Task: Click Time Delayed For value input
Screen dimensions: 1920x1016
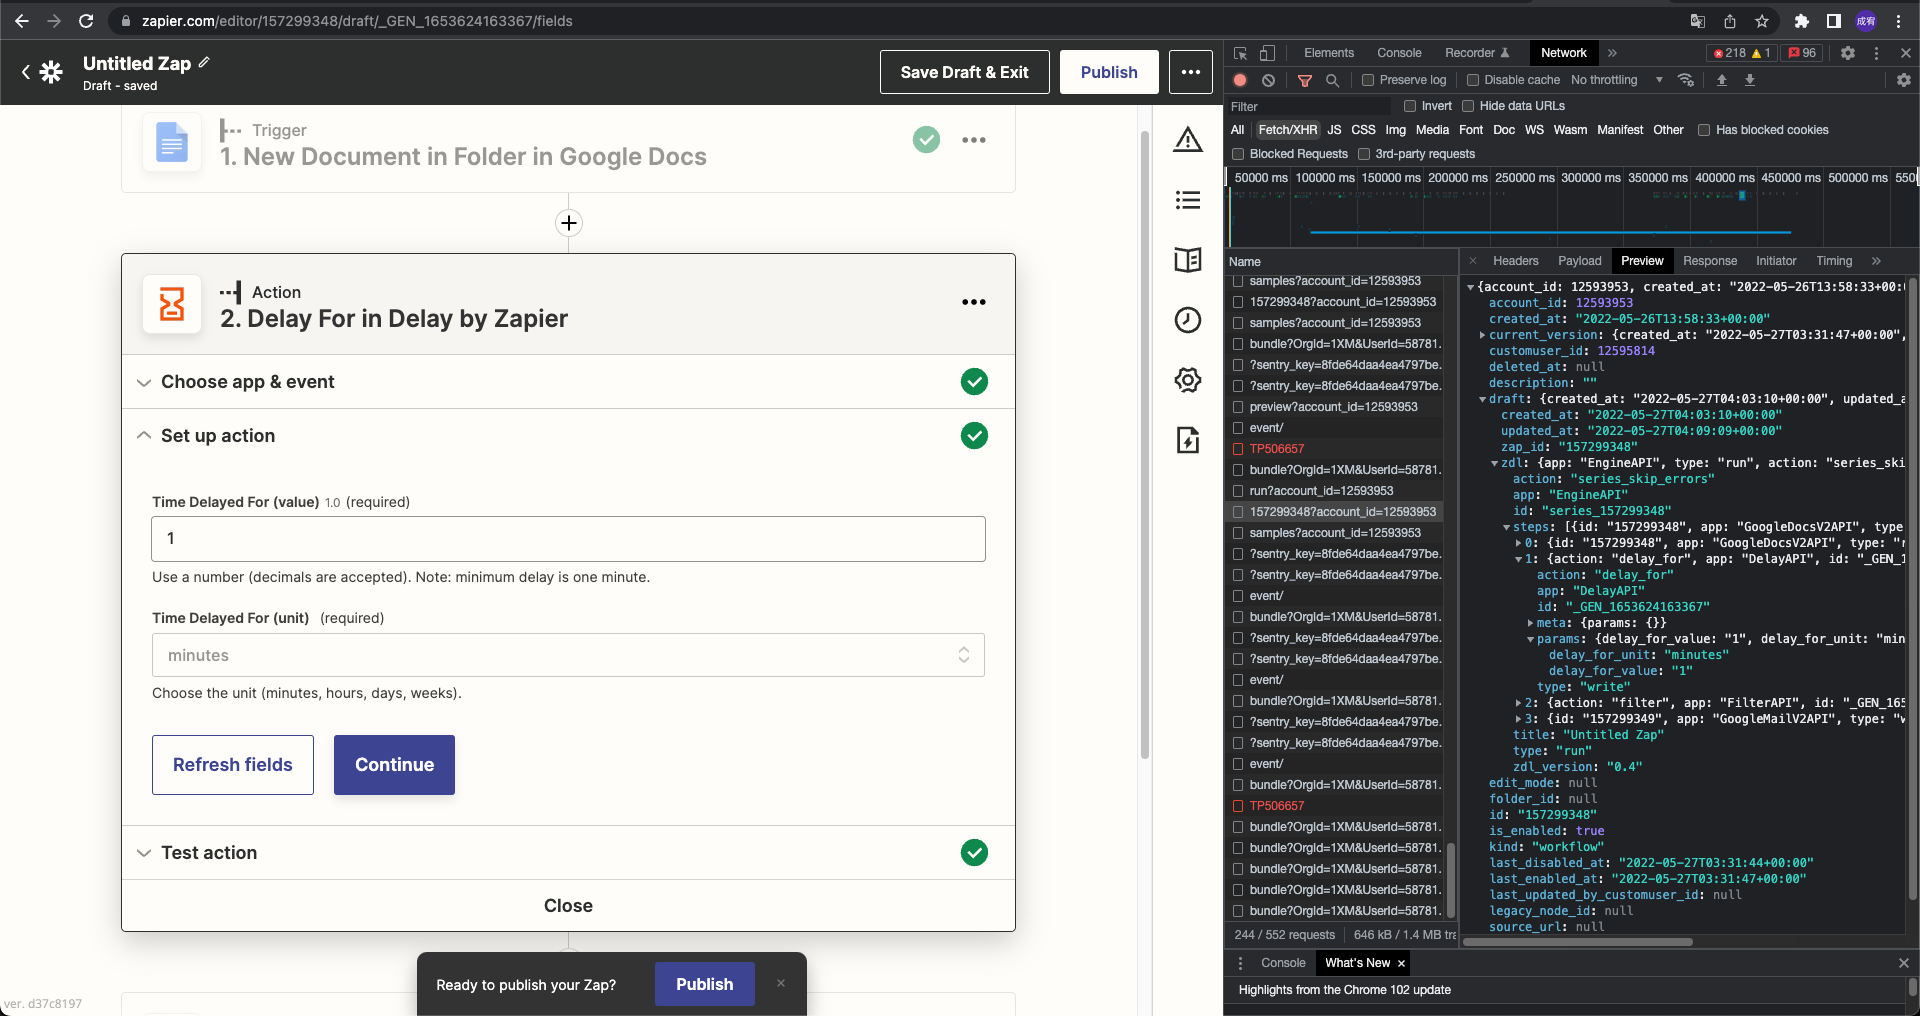Action: pyautogui.click(x=568, y=539)
